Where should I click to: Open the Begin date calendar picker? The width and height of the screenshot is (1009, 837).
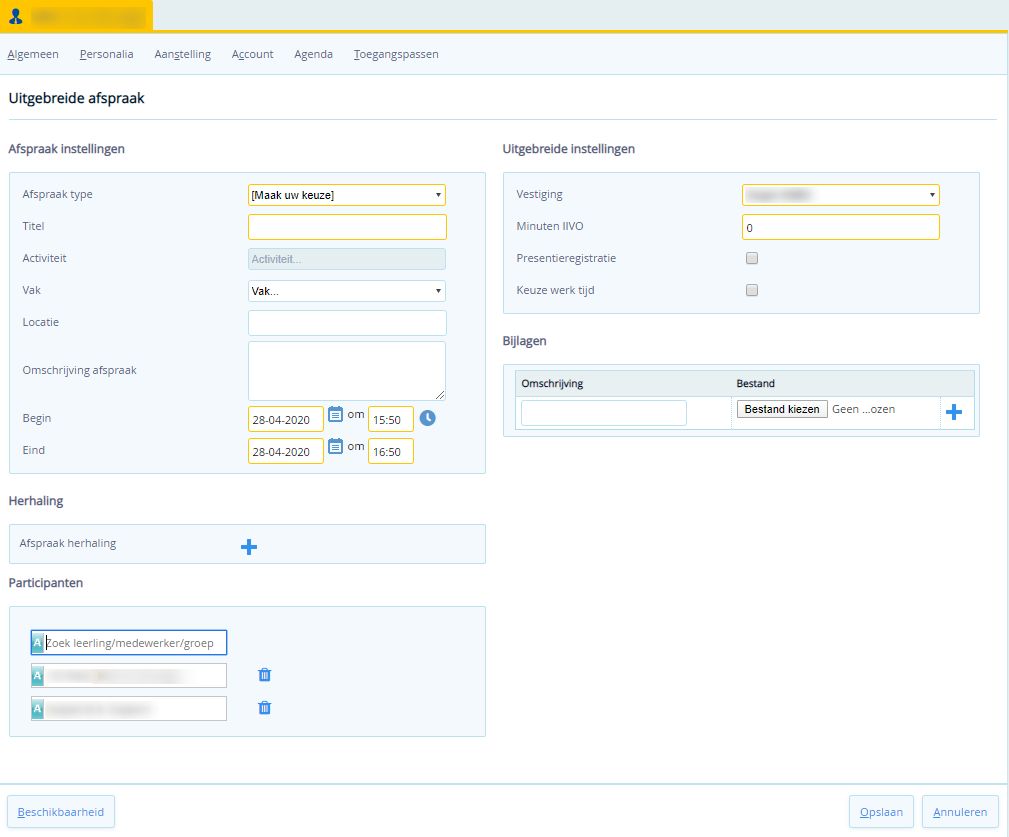335,414
